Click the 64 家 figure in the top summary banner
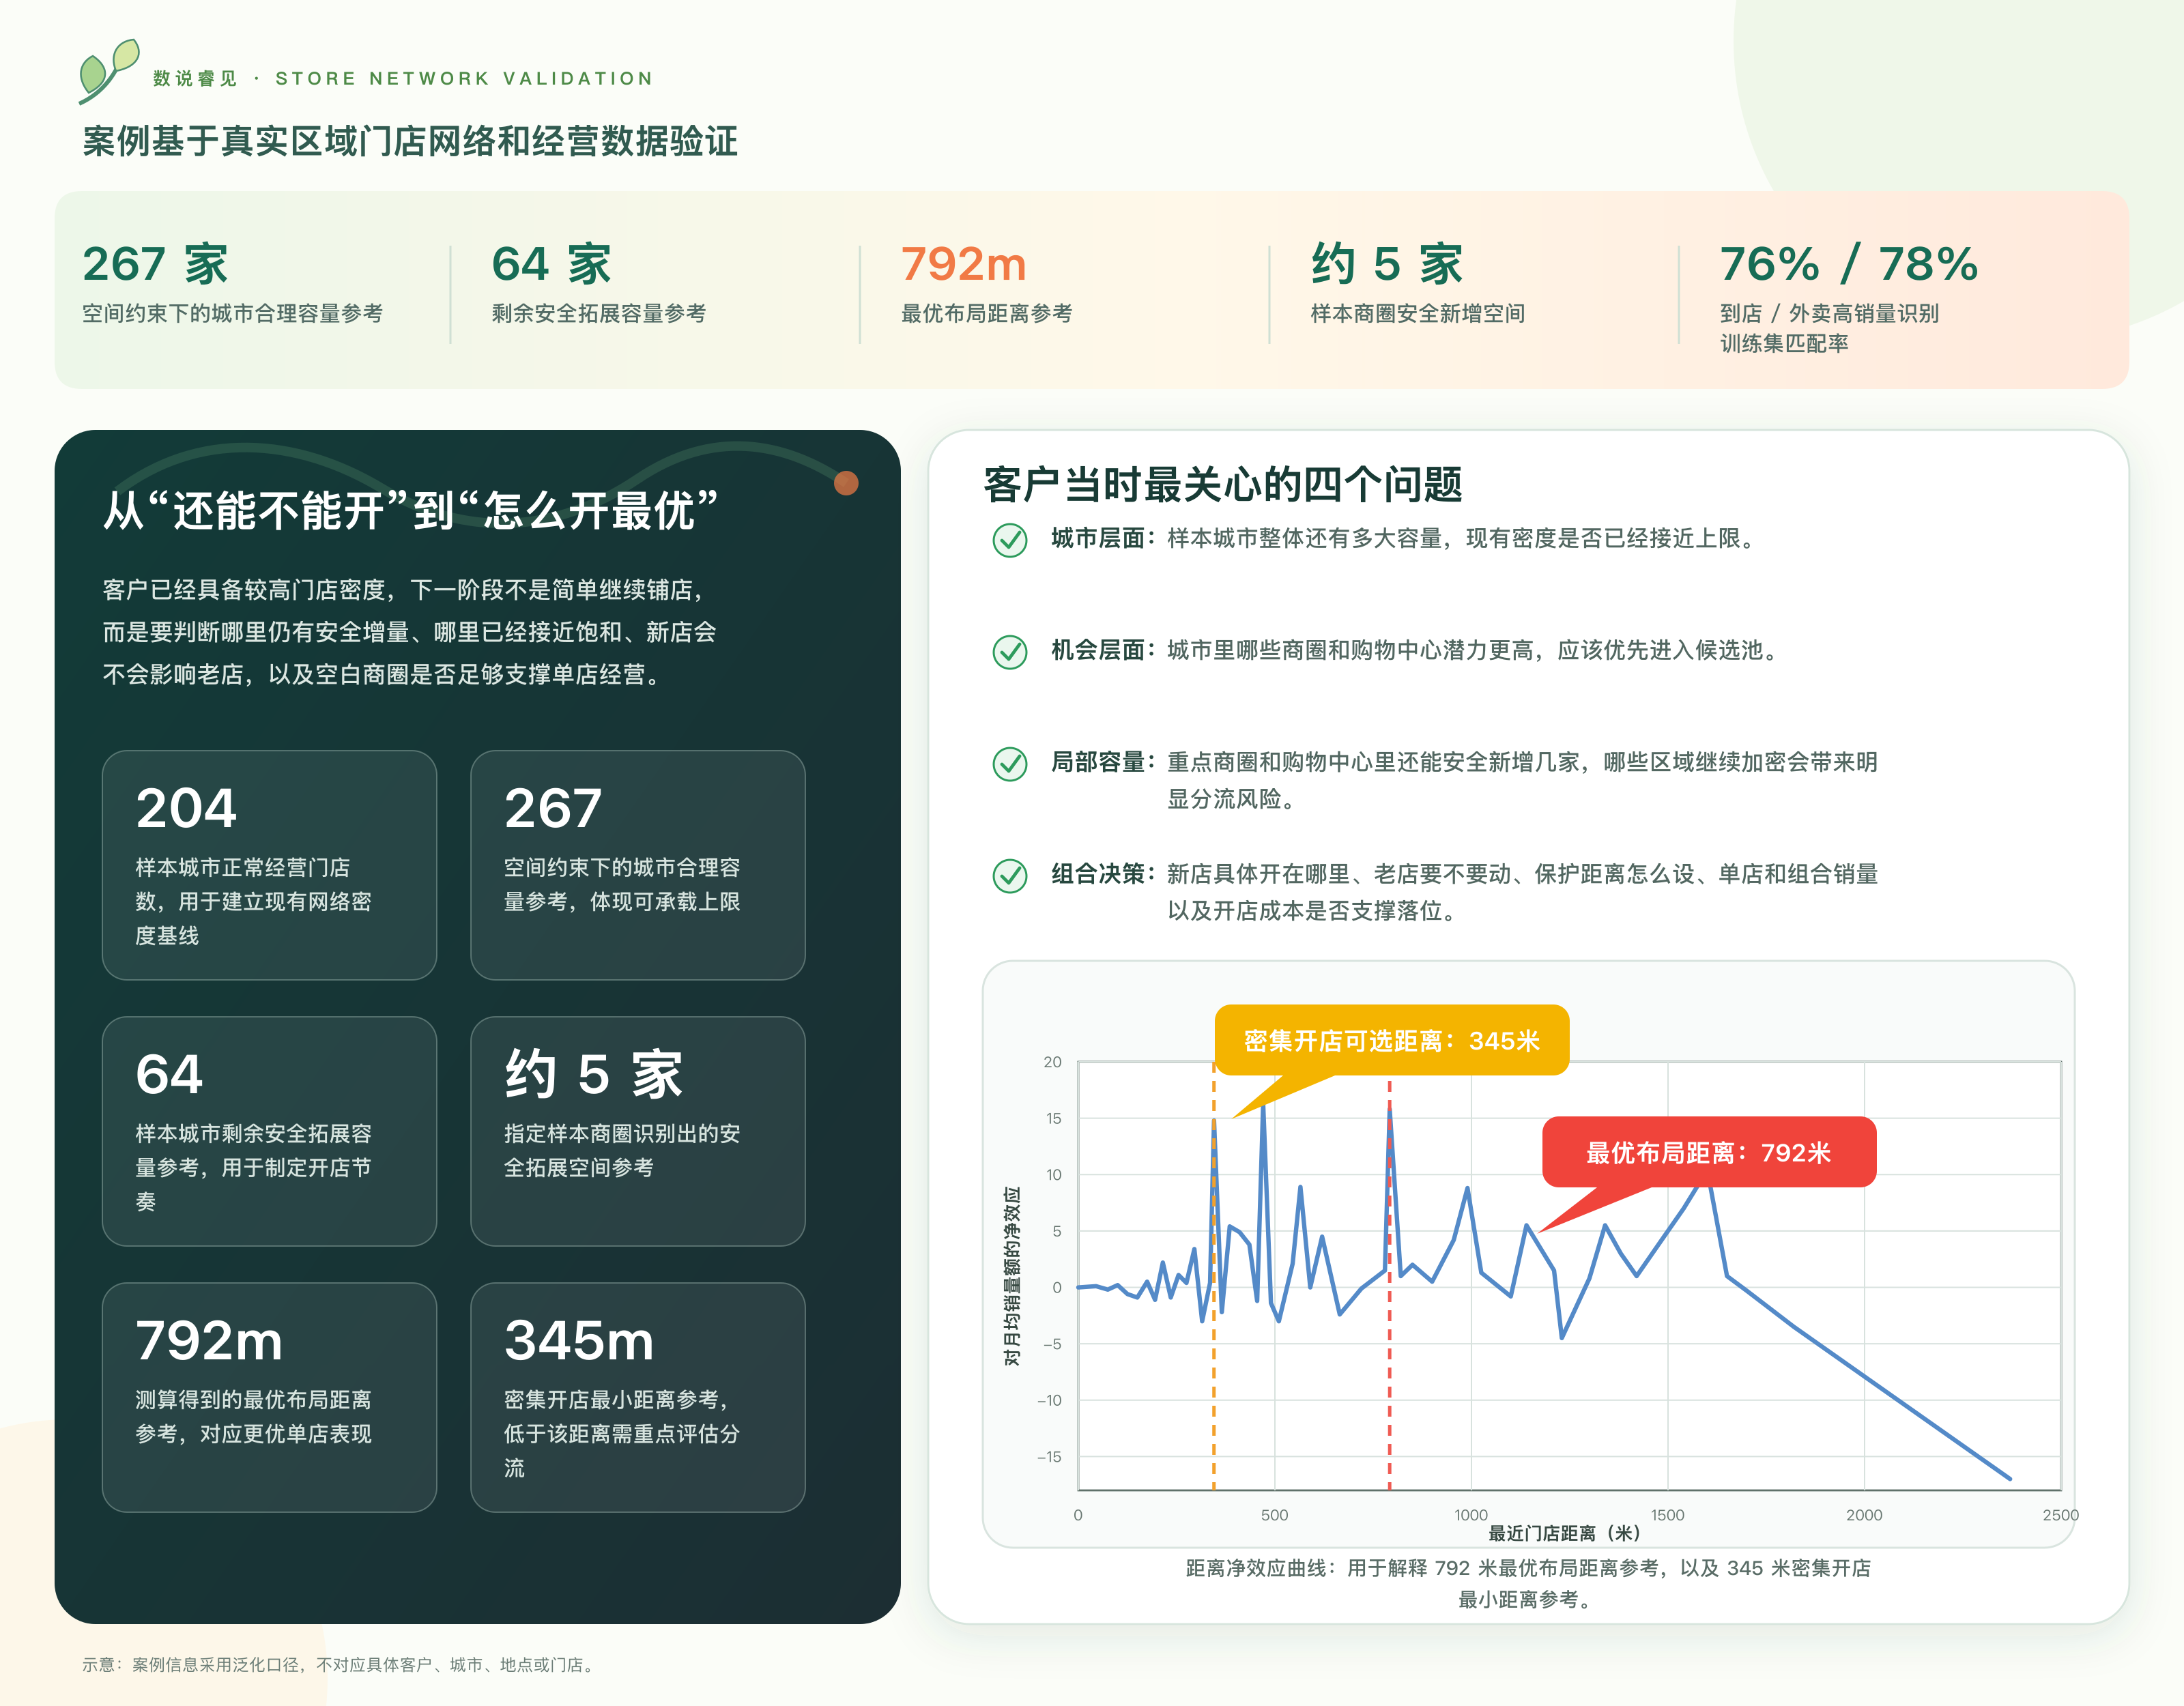The height and width of the screenshot is (1706, 2184). point(551,264)
